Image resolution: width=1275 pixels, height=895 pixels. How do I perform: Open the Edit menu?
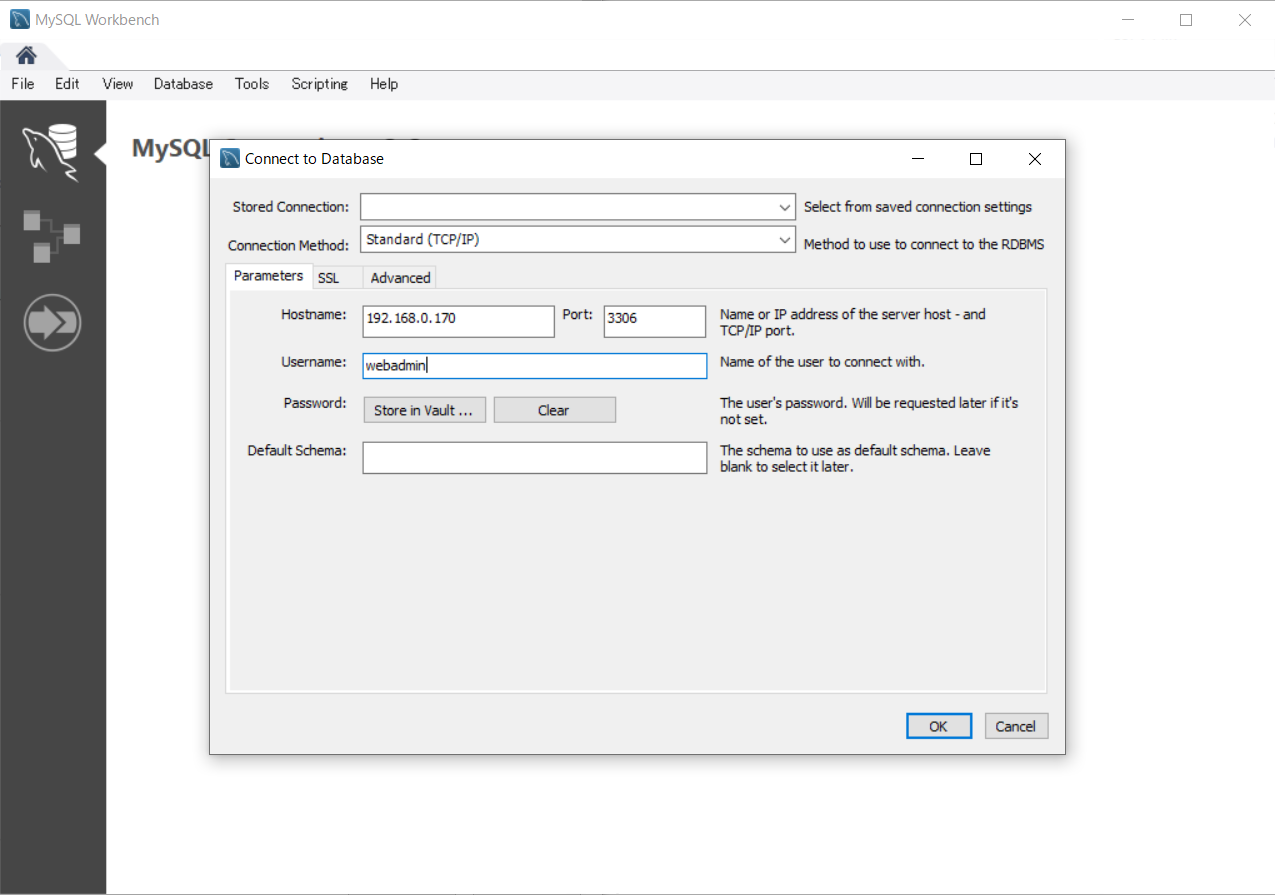pyautogui.click(x=67, y=84)
